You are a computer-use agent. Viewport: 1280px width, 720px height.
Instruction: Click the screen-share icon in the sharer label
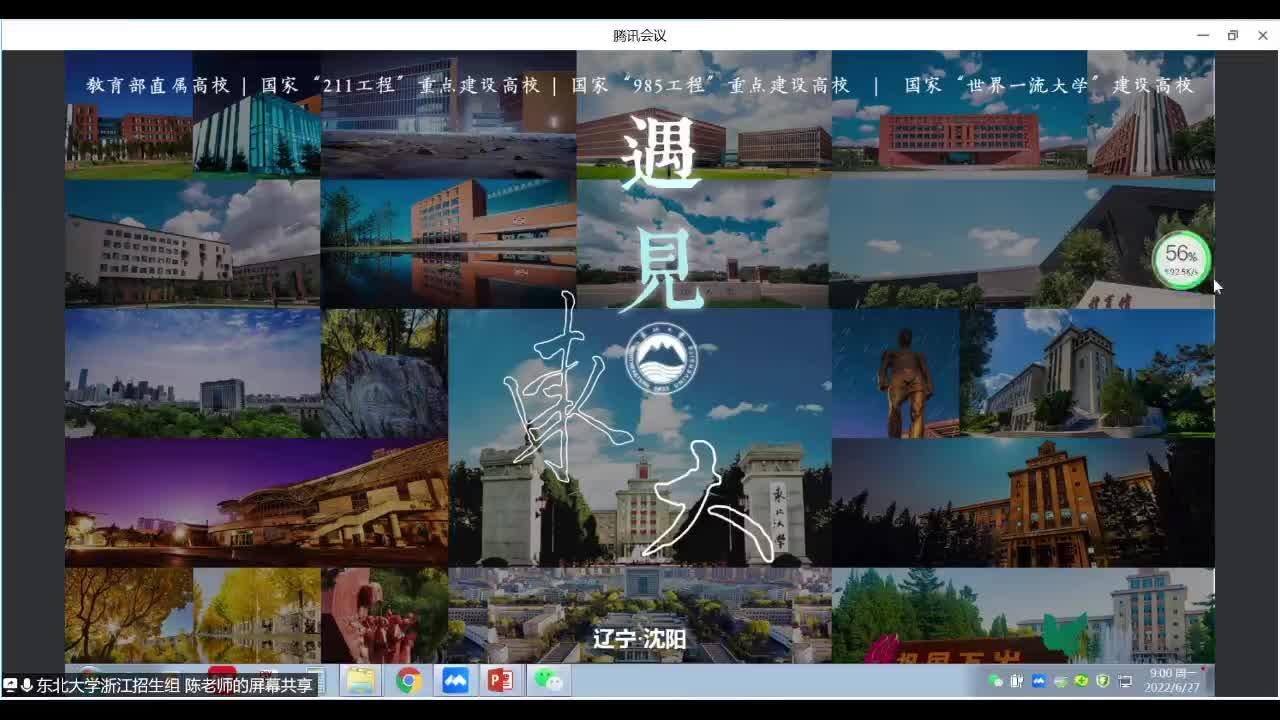10,685
